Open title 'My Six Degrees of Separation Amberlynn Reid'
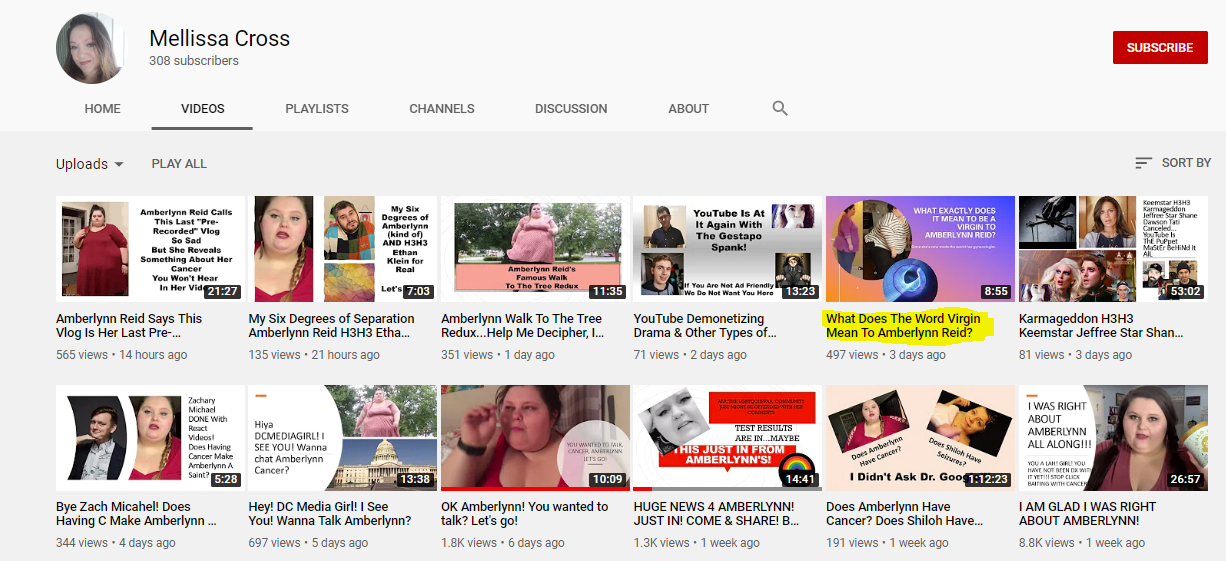 pyautogui.click(x=331, y=326)
